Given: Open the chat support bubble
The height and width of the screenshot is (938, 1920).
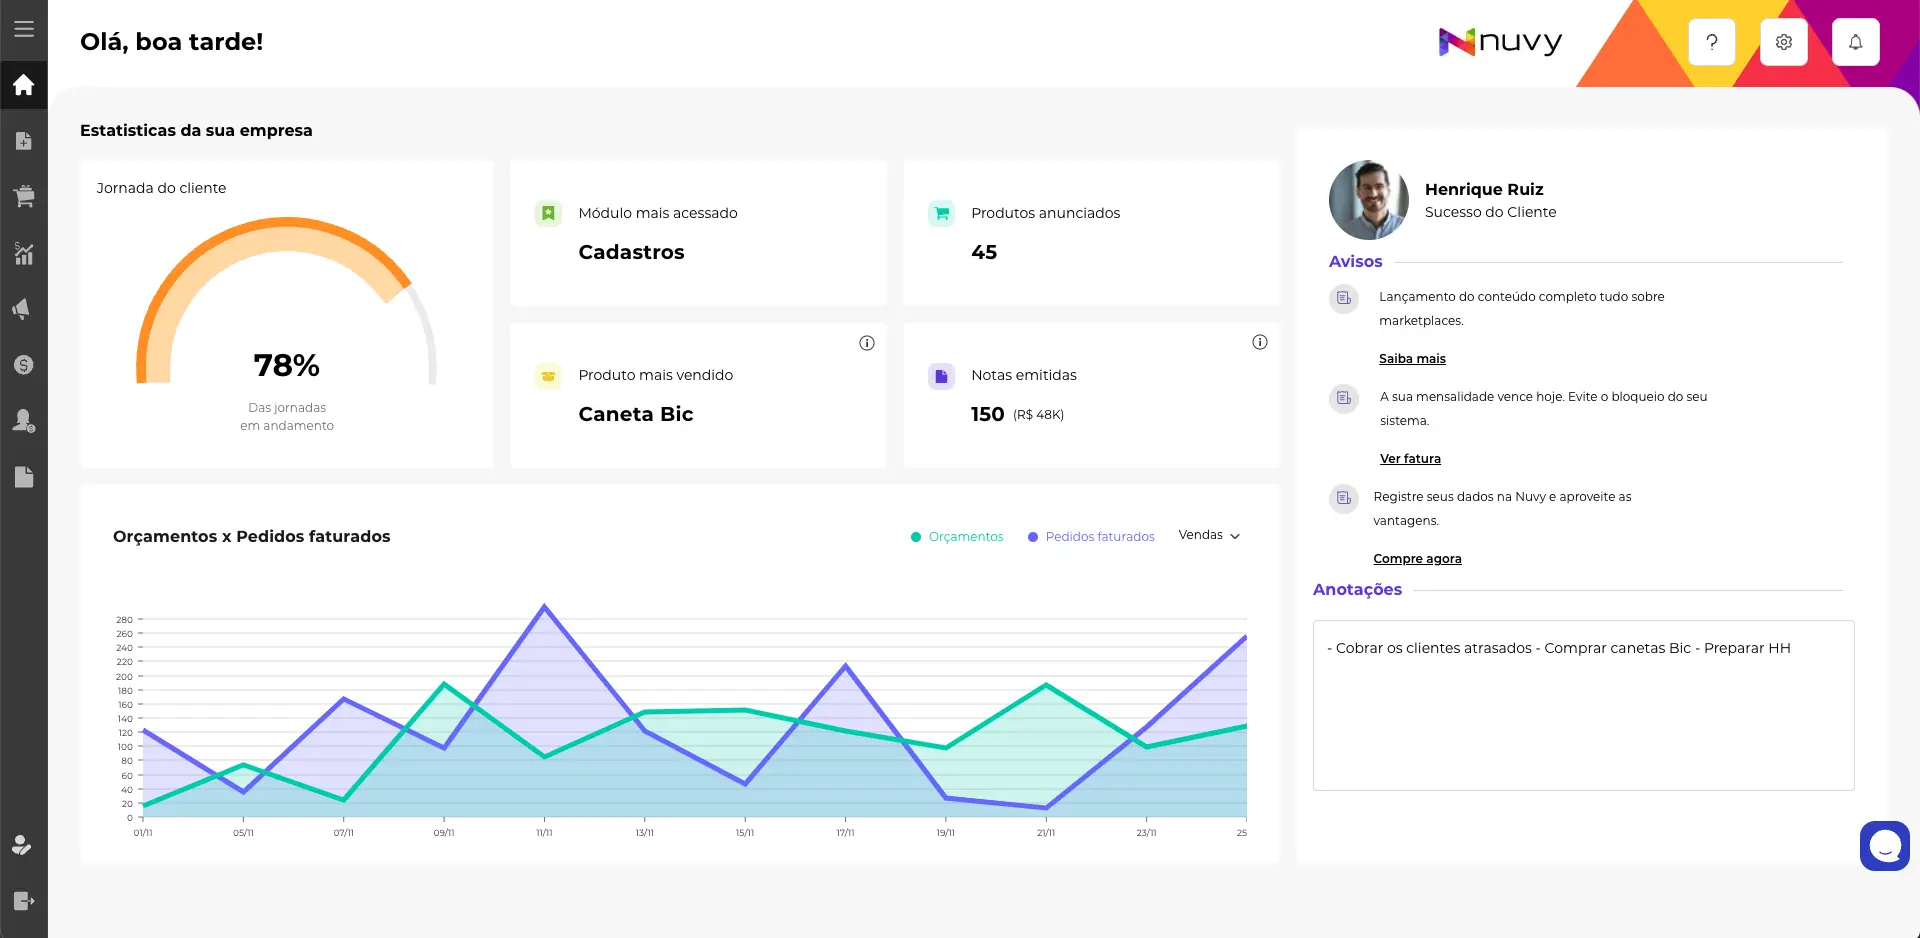Looking at the screenshot, I should point(1884,846).
